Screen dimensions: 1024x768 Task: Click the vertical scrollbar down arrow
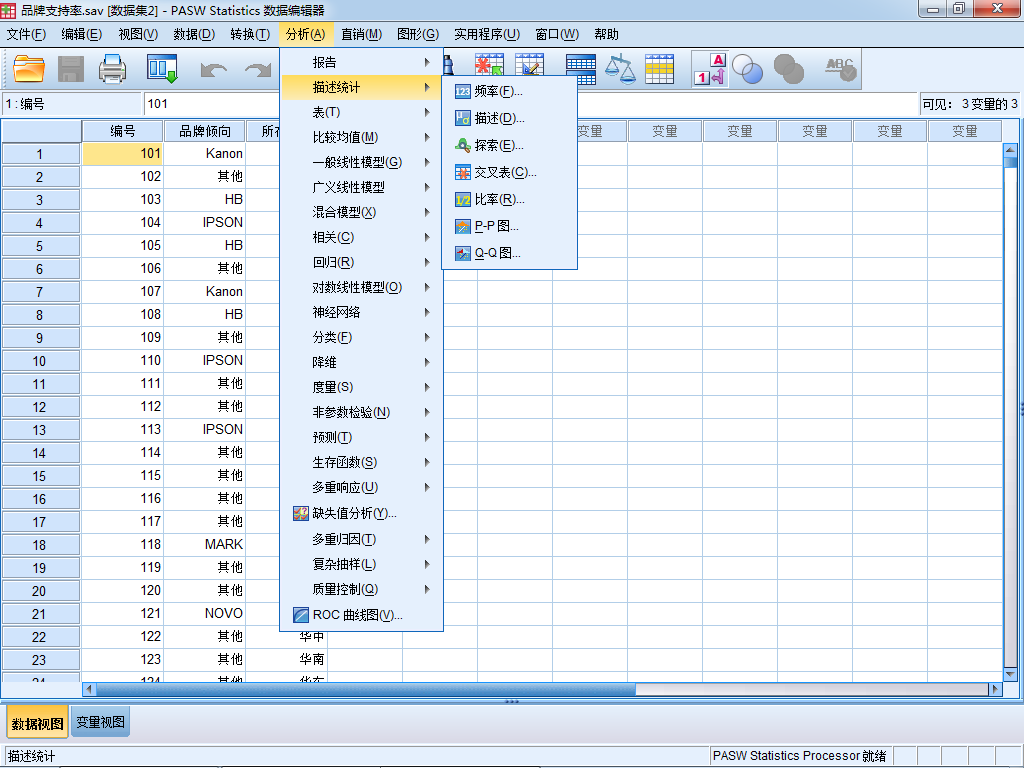(x=1010, y=674)
